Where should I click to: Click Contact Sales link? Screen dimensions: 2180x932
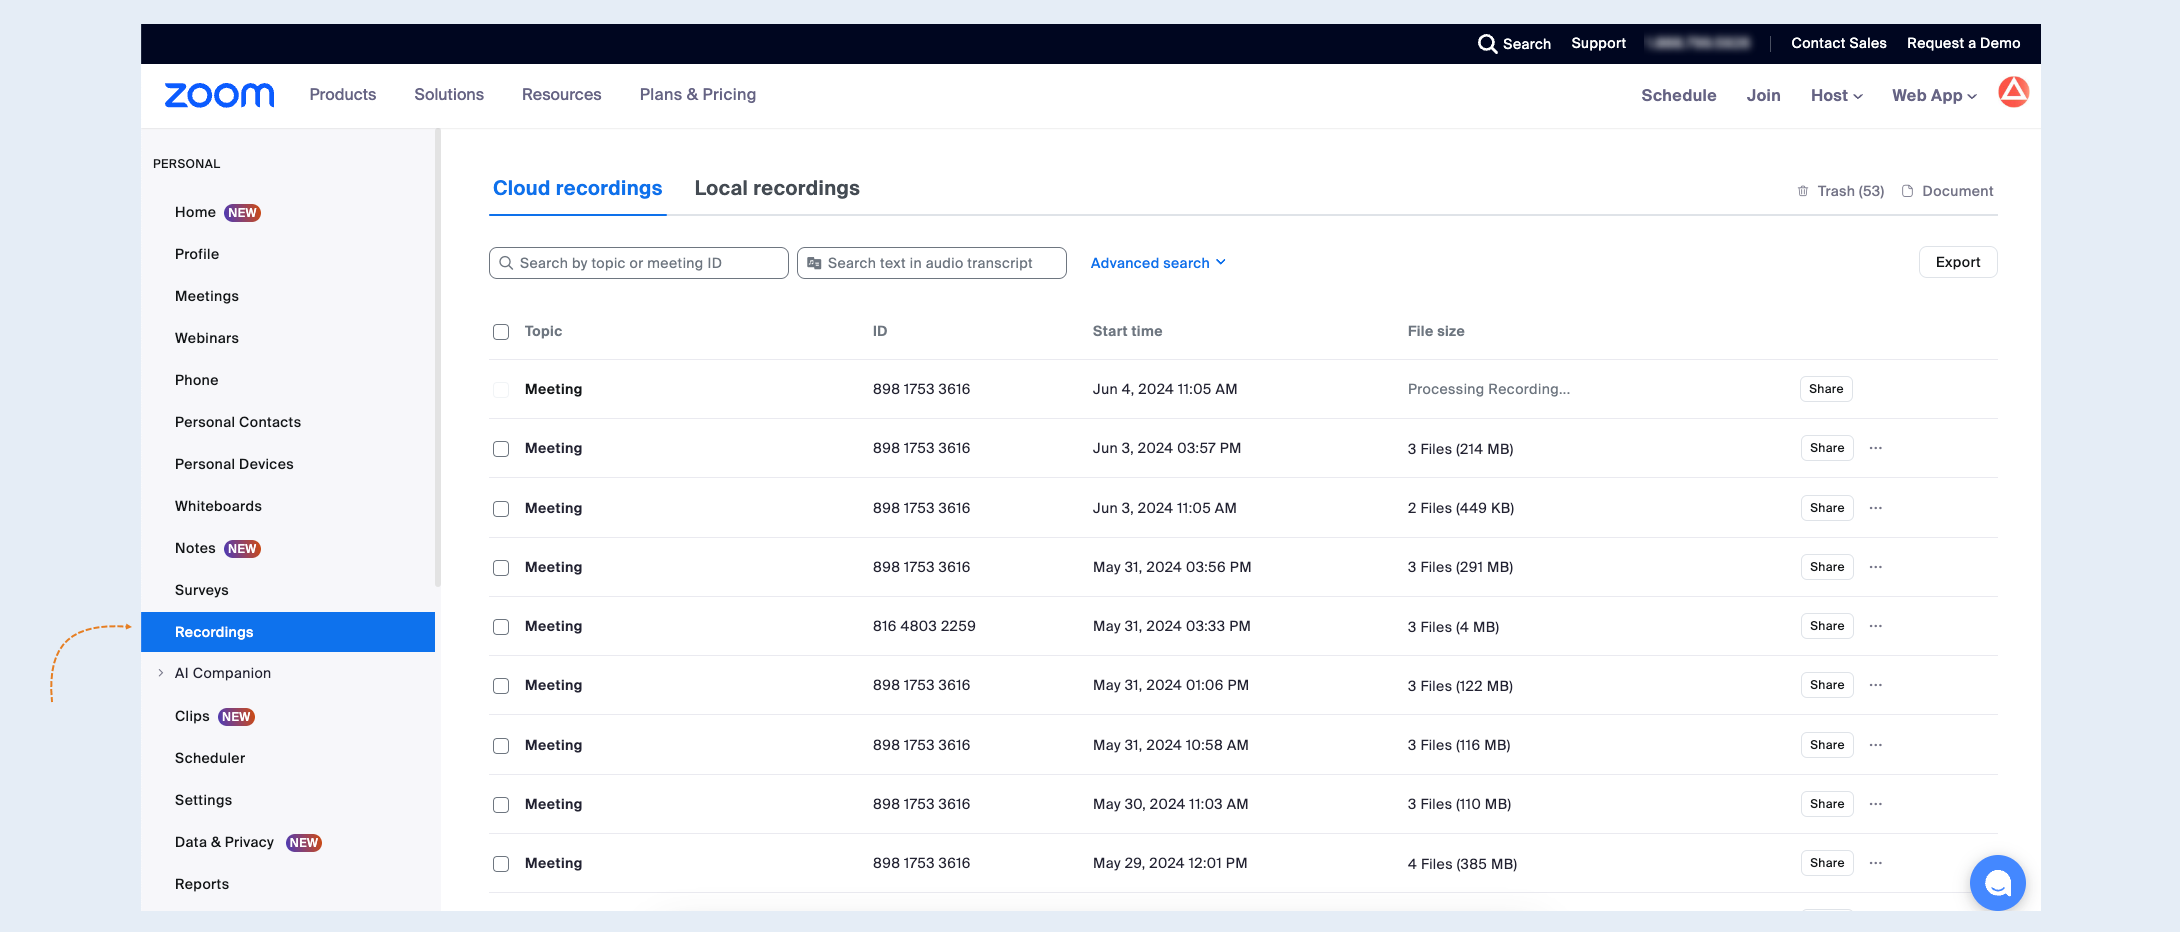coord(1839,43)
